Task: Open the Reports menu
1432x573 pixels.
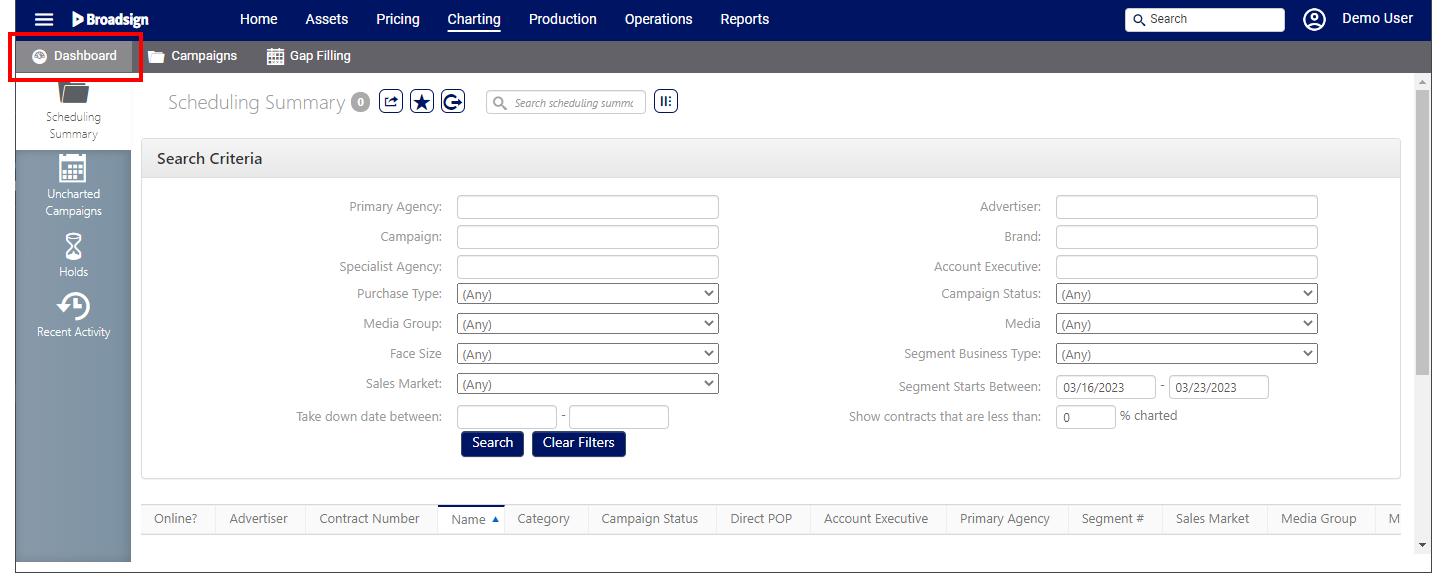Action: coord(744,19)
